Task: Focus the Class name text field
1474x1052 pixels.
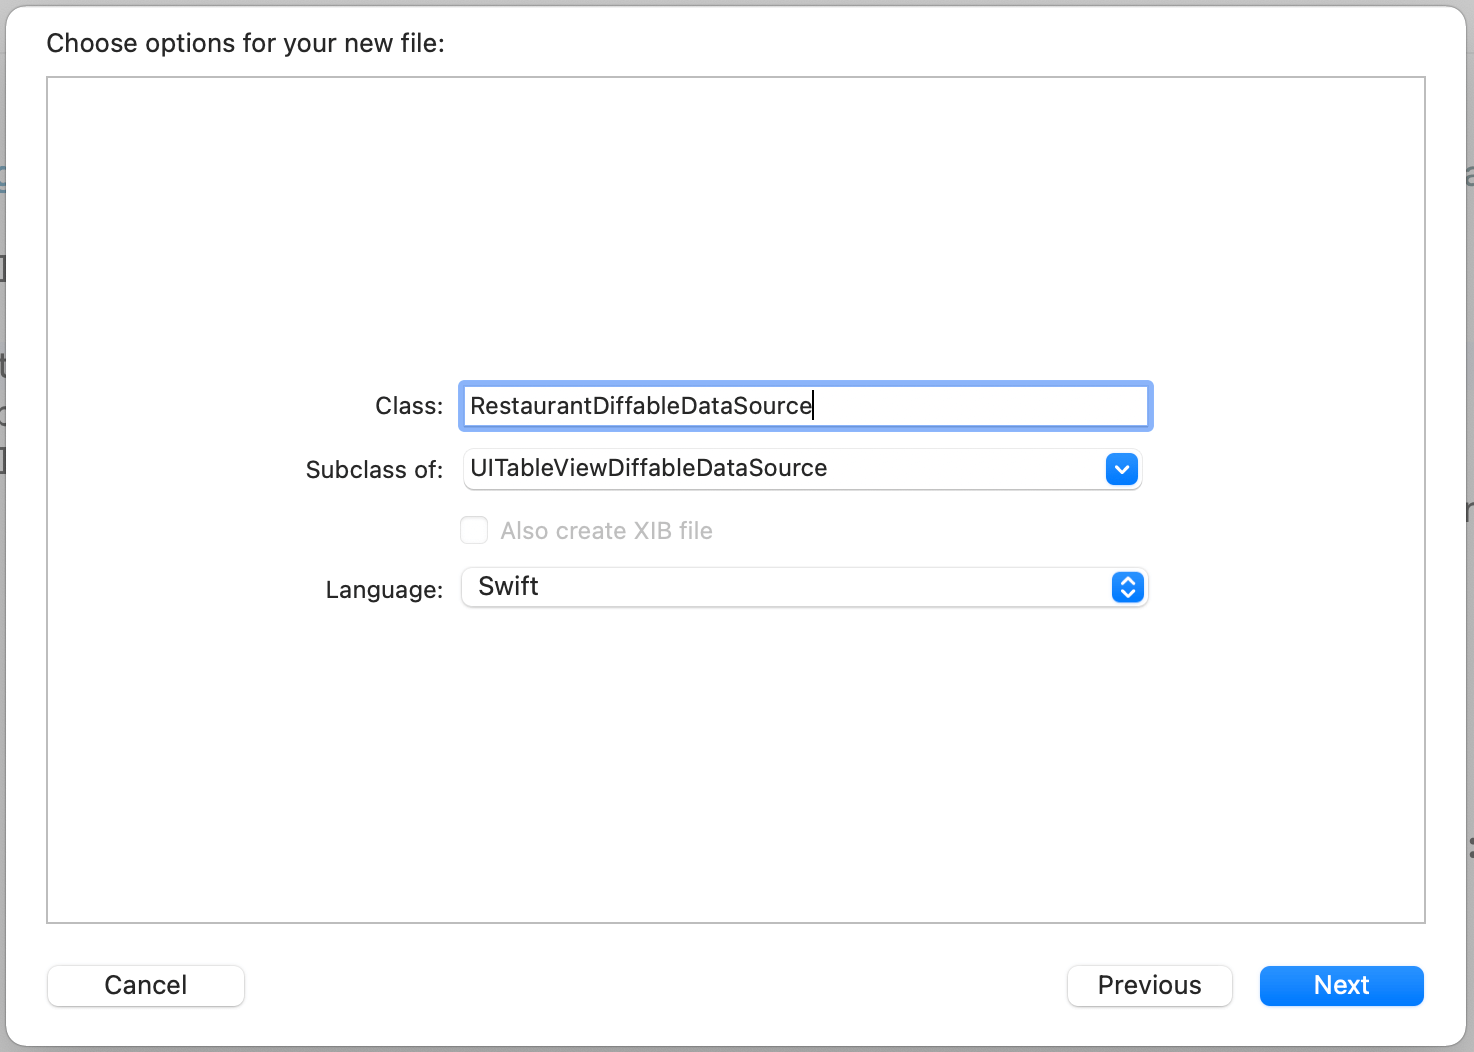Action: [x=980, y=406]
